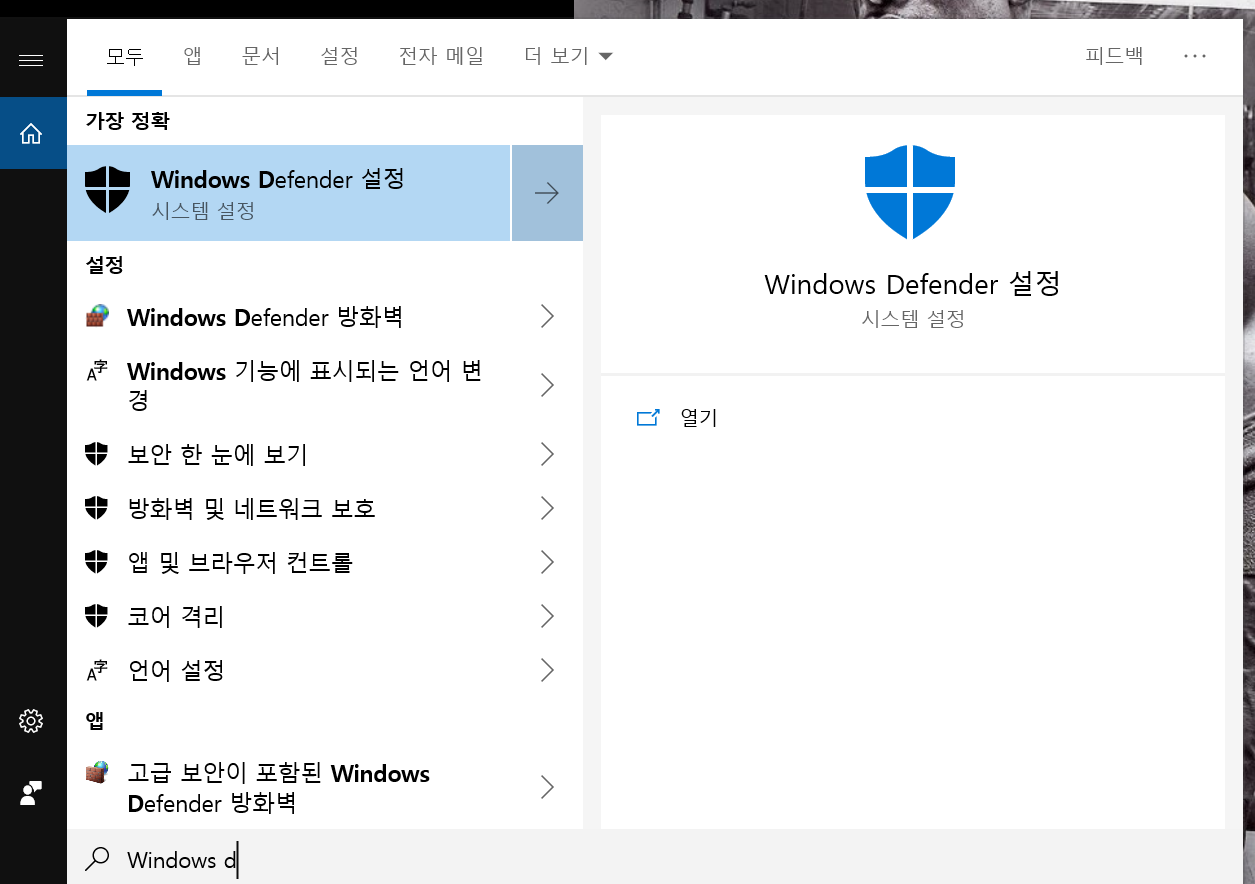1255x884 pixels.
Task: Click 열기 to open Defender settings
Action: click(x=699, y=418)
